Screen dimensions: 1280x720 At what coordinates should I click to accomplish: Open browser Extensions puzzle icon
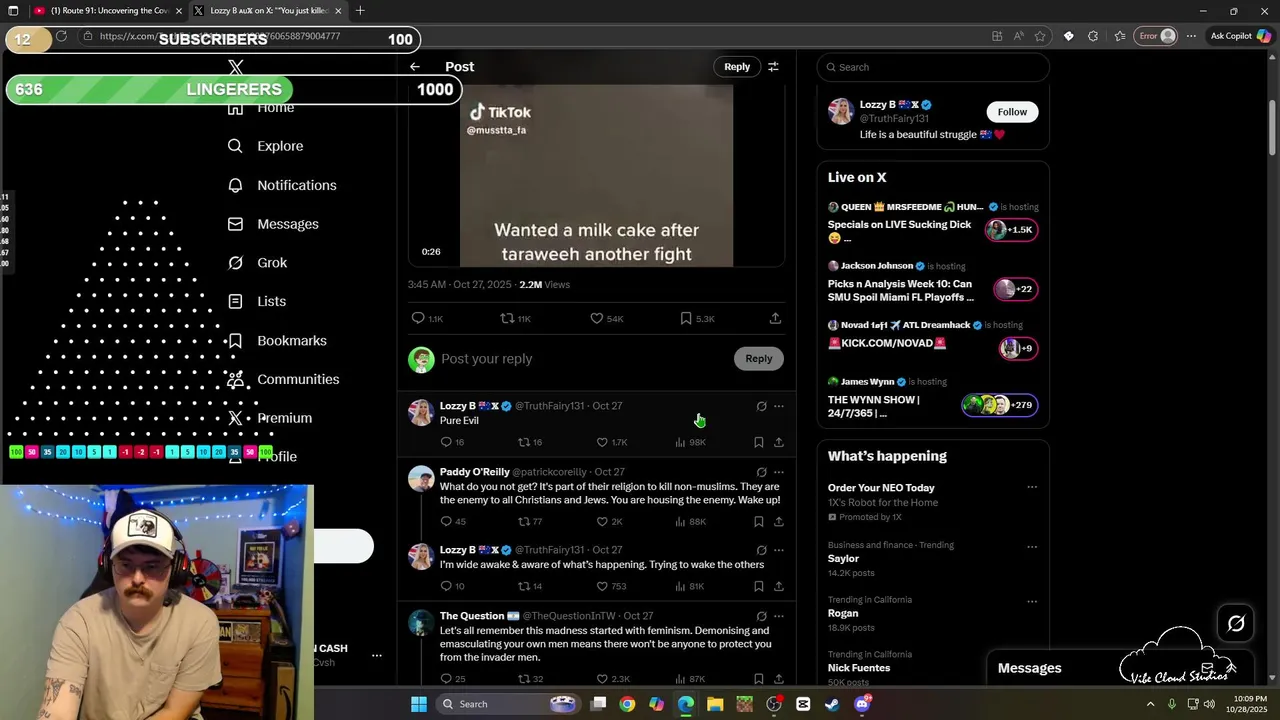1093,36
